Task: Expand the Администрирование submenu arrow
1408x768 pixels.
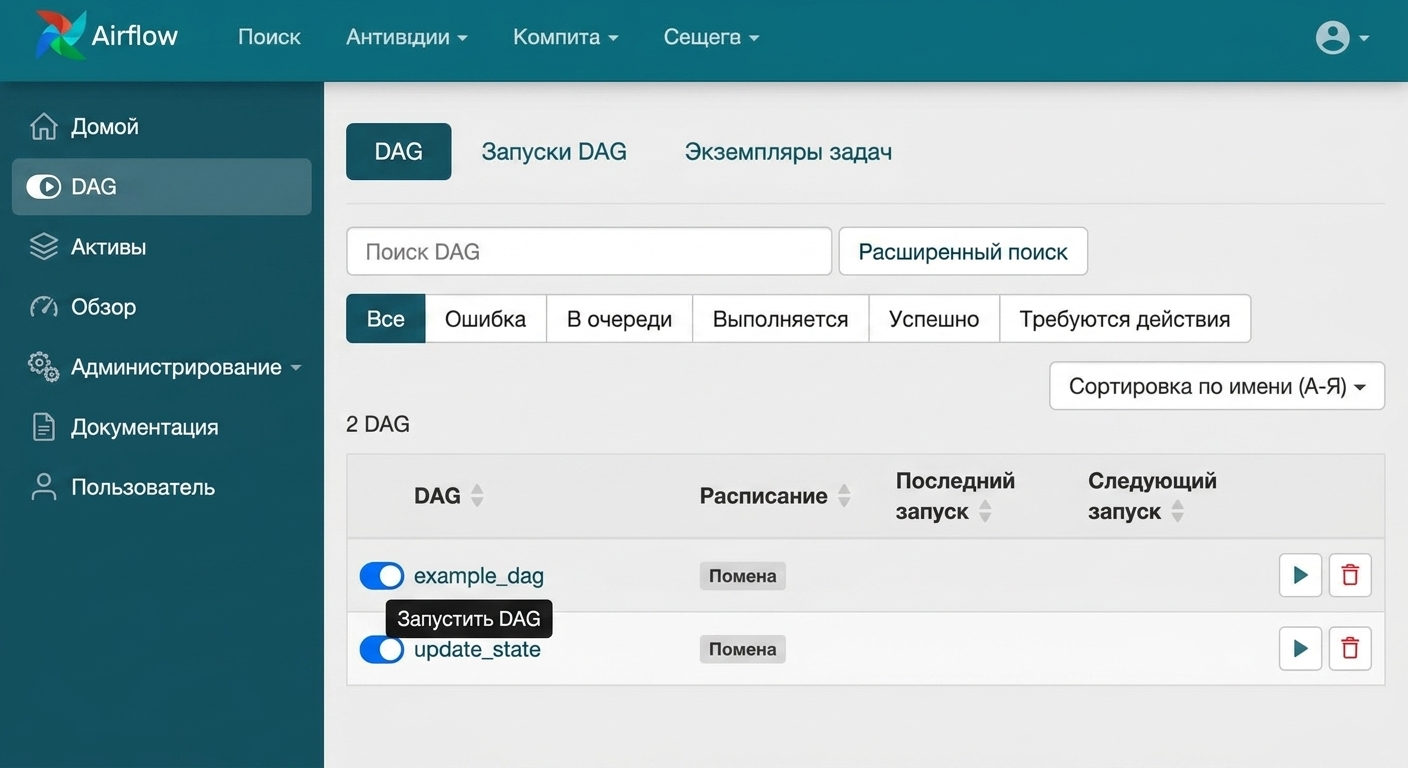Action: point(296,368)
